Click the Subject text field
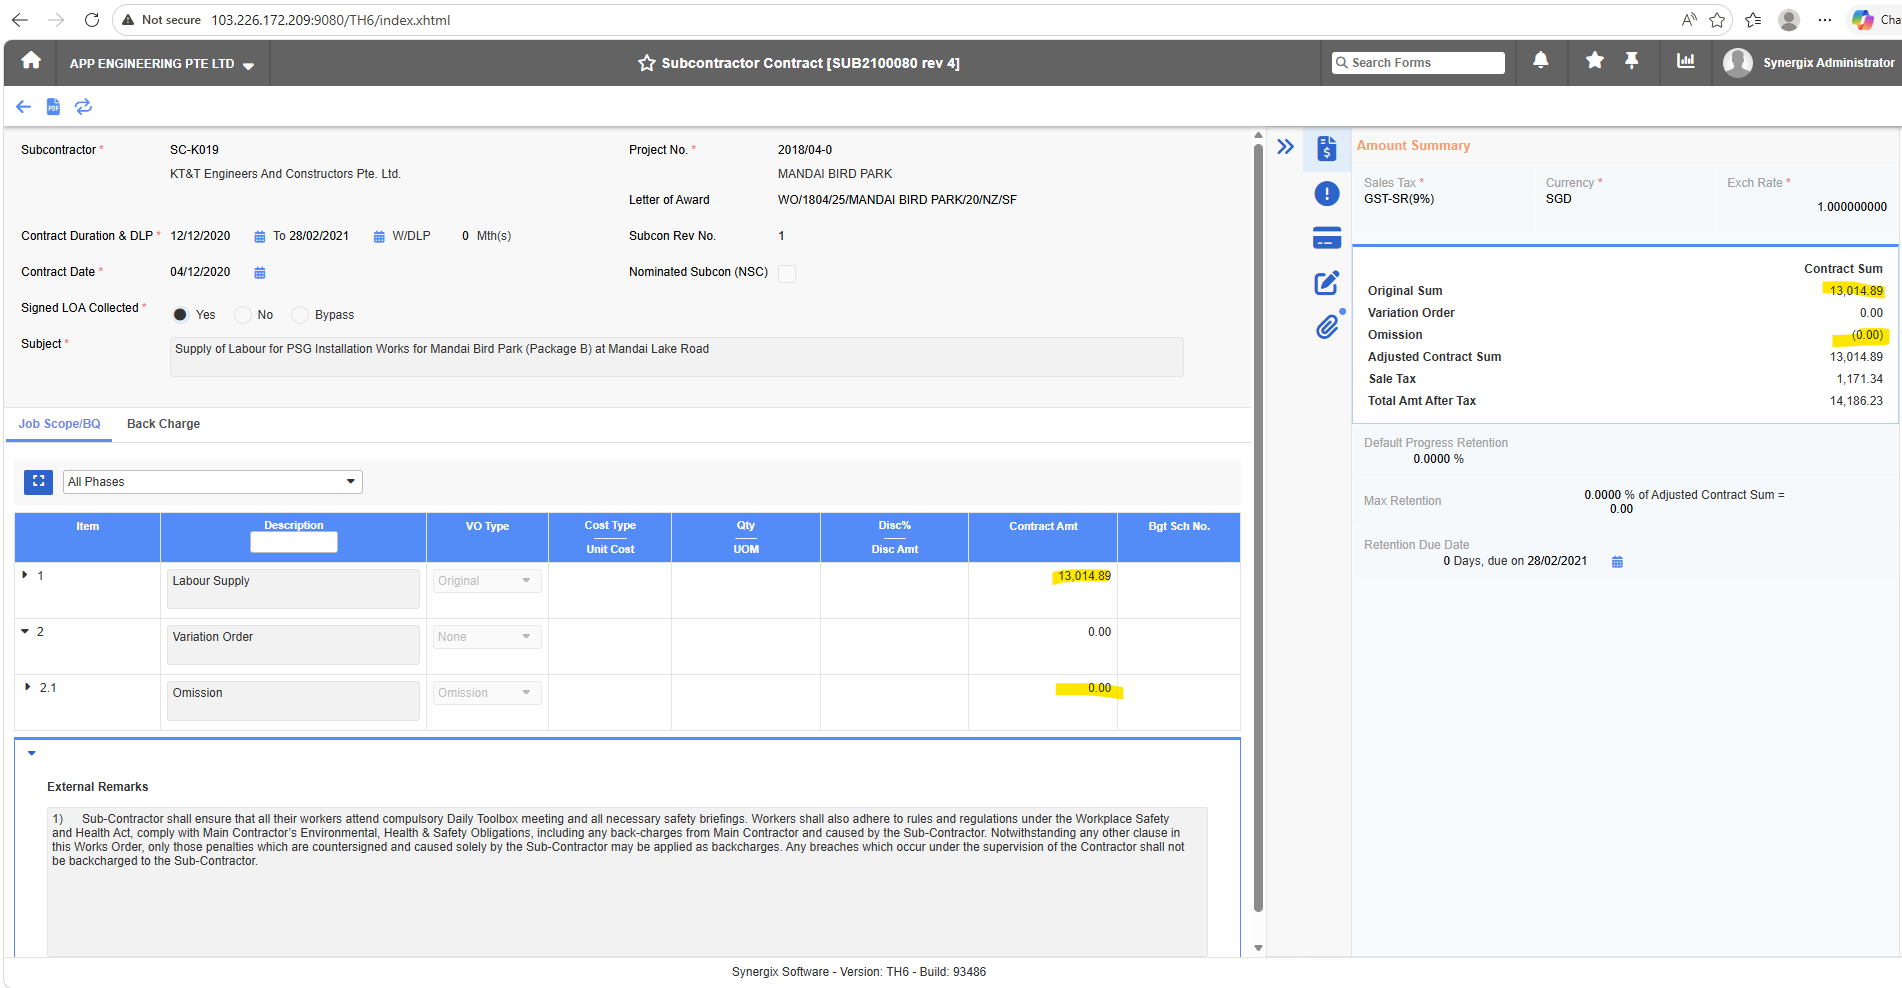Viewport: 1902px width, 988px height. 676,357
